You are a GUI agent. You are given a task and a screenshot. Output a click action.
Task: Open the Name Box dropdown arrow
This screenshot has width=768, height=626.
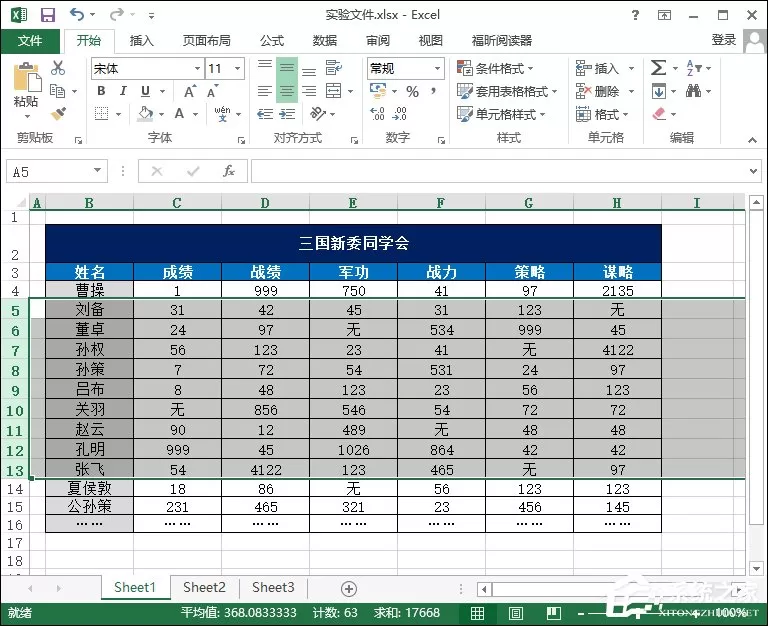tap(97, 171)
